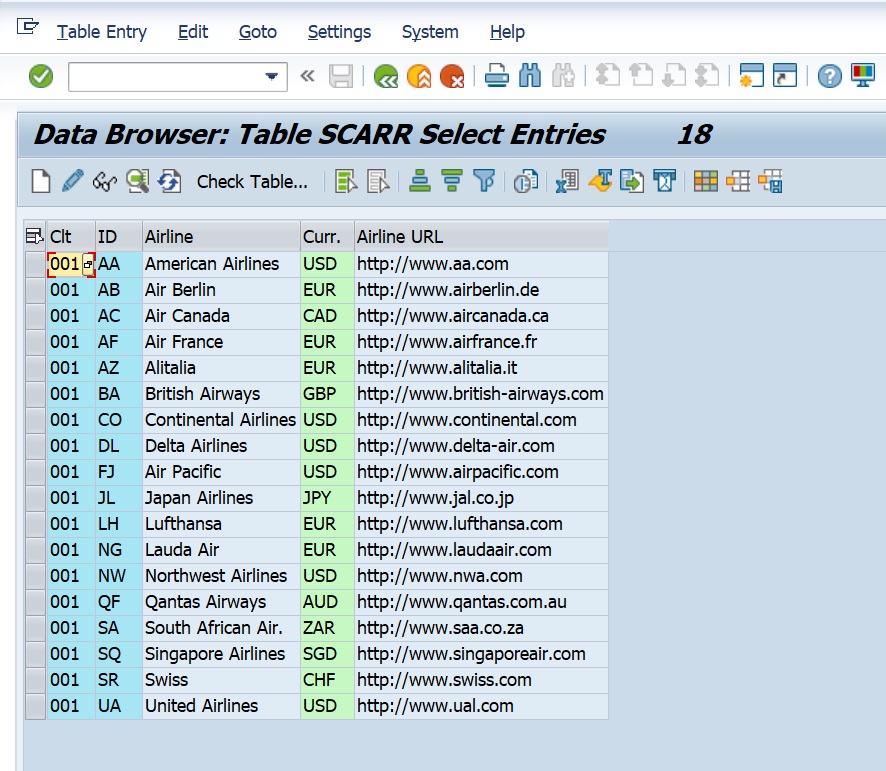
Task: Click the Curr. column header
Action: click(327, 236)
